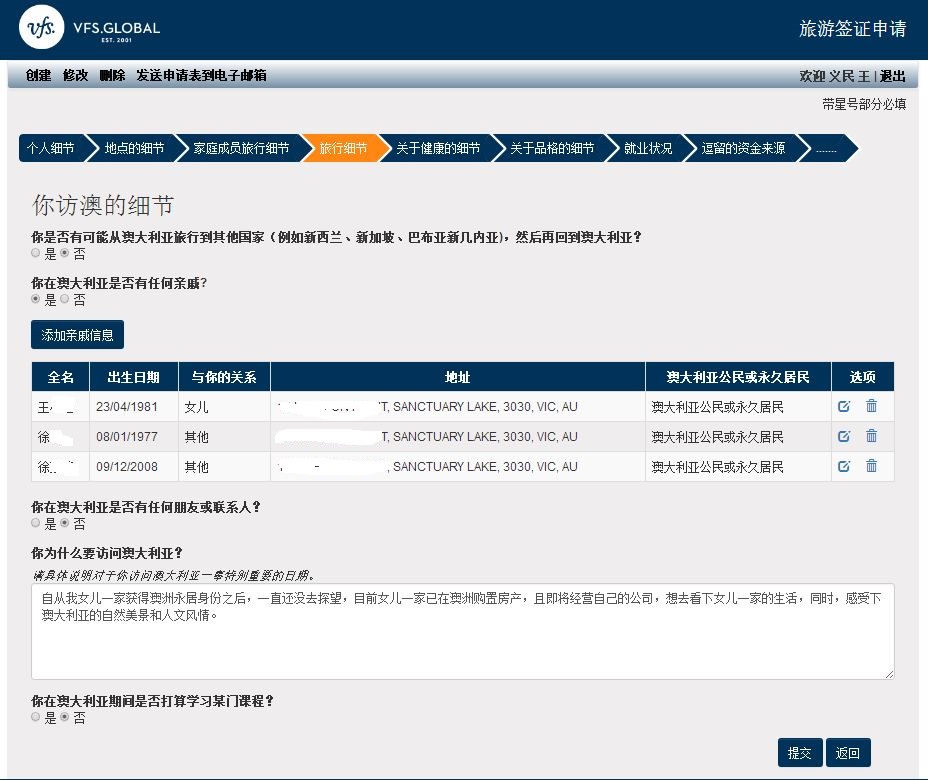Switch to 就业状况 step tab
The image size is (928, 780).
(x=647, y=148)
